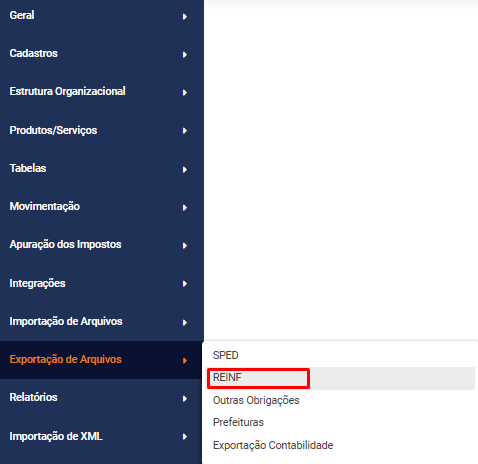
Task: Click the orange arrow beside Exportação de Arquivos
Action: pos(185,360)
